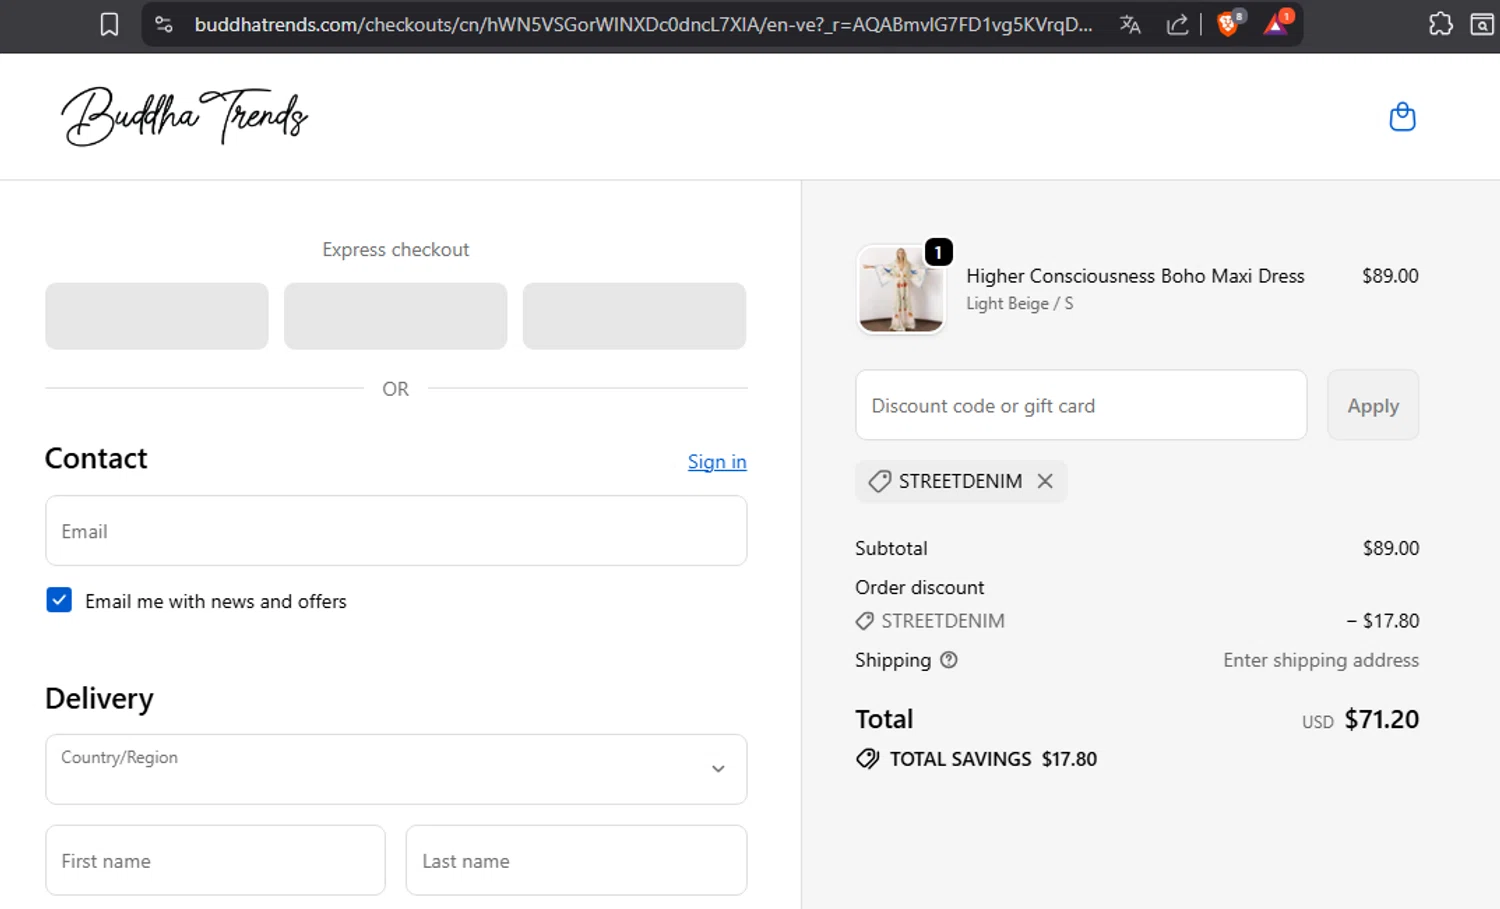The width and height of the screenshot is (1500, 909).
Task: Open Brave Rewards triangle icon
Action: (1277, 24)
